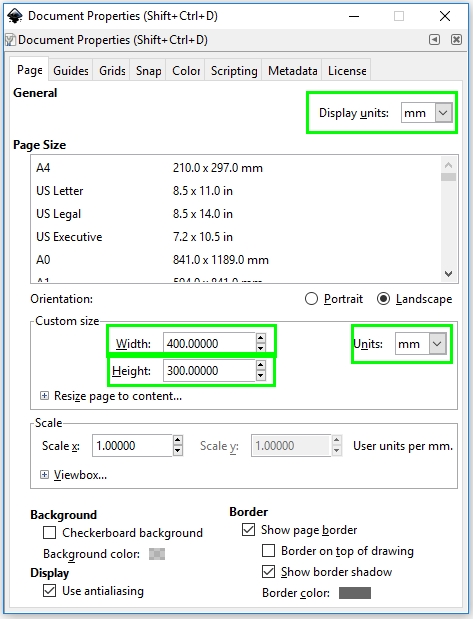
Task: Click page size list scroll-up arrow
Action: click(x=449, y=164)
